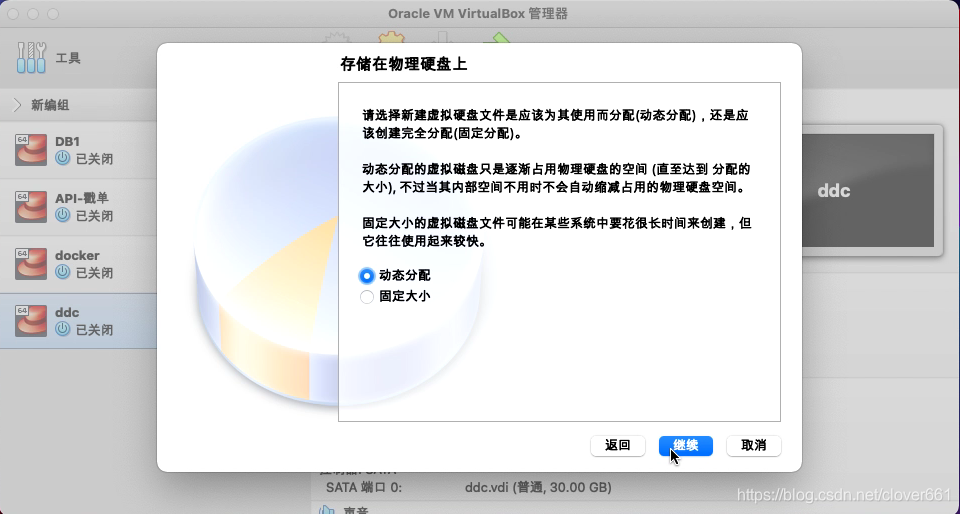Click the 存储在物理硬盘上 dialog heading

coord(403,64)
